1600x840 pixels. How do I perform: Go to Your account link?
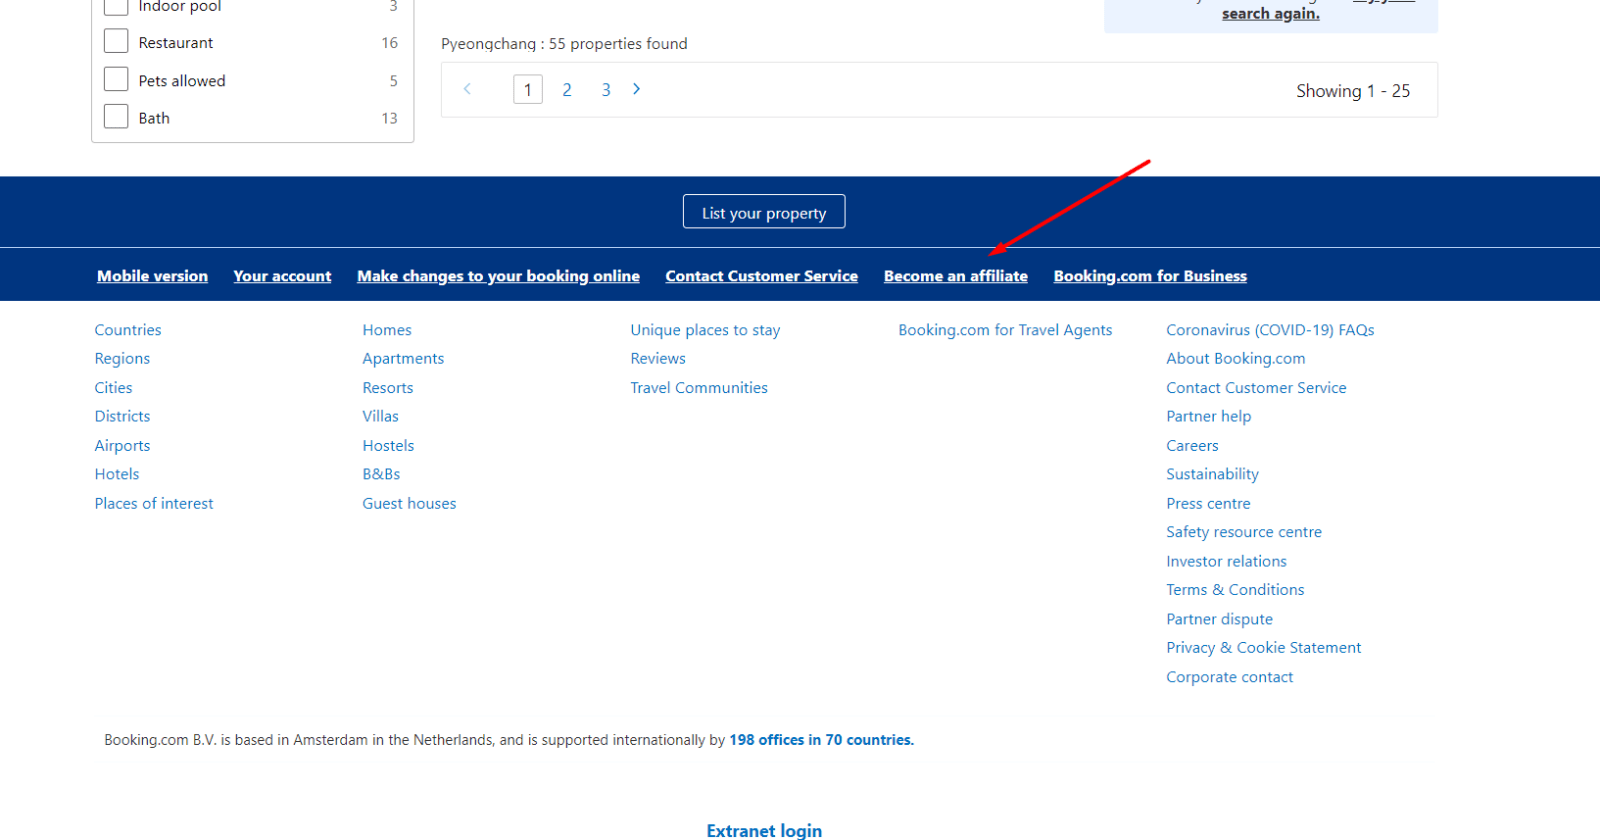click(282, 276)
